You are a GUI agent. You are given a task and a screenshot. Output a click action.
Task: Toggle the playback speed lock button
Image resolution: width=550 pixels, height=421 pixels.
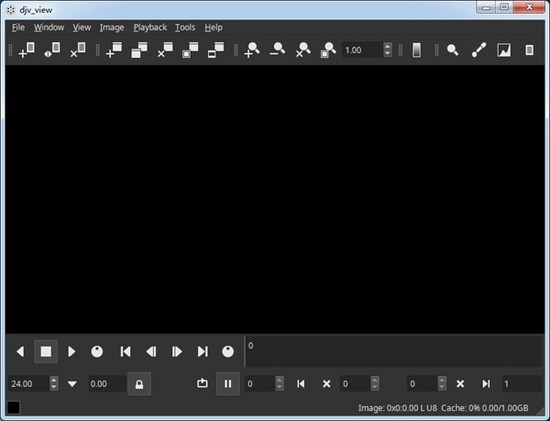(x=139, y=384)
